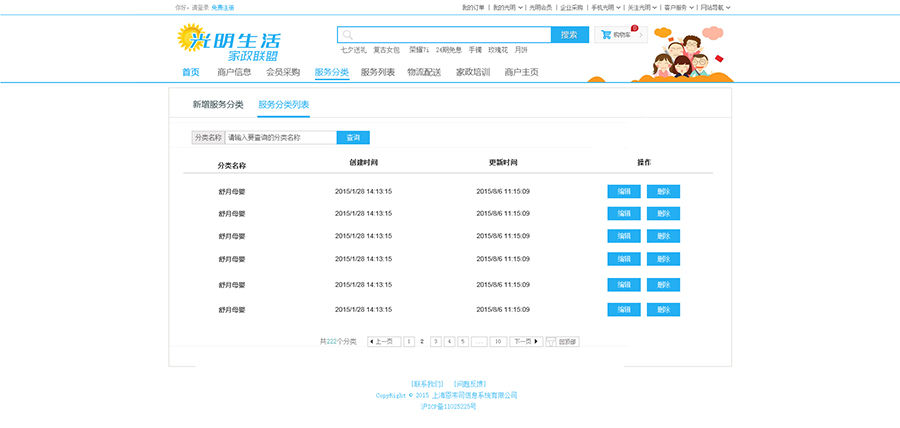Click the blue 搜索 search button
Viewport: 900px width, 428px height.
568,35
